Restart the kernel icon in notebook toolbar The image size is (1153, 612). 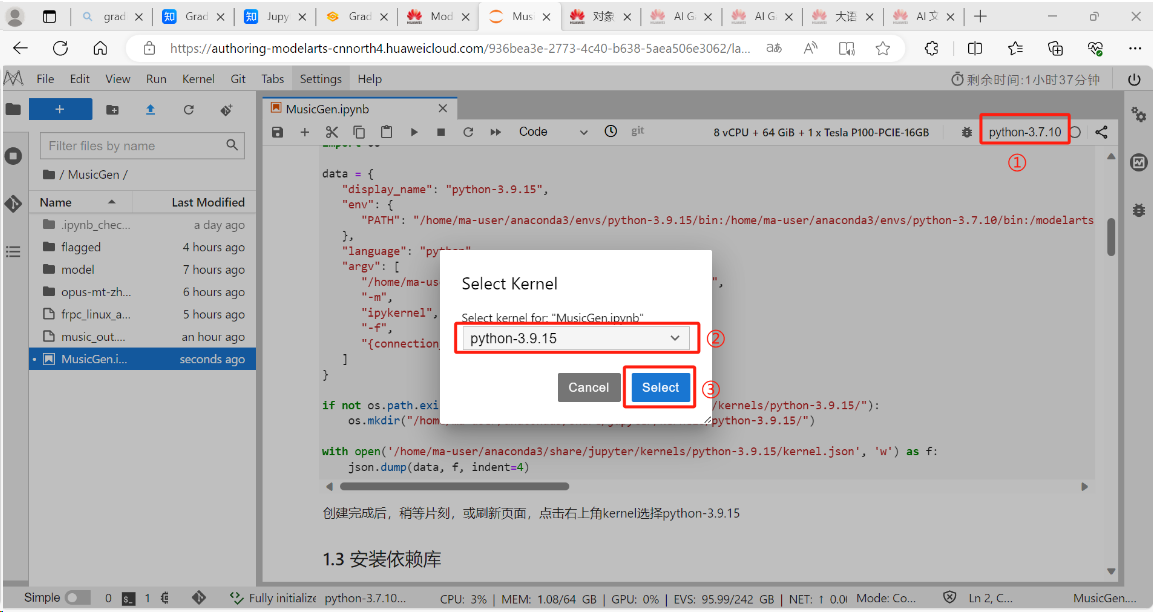tap(468, 132)
